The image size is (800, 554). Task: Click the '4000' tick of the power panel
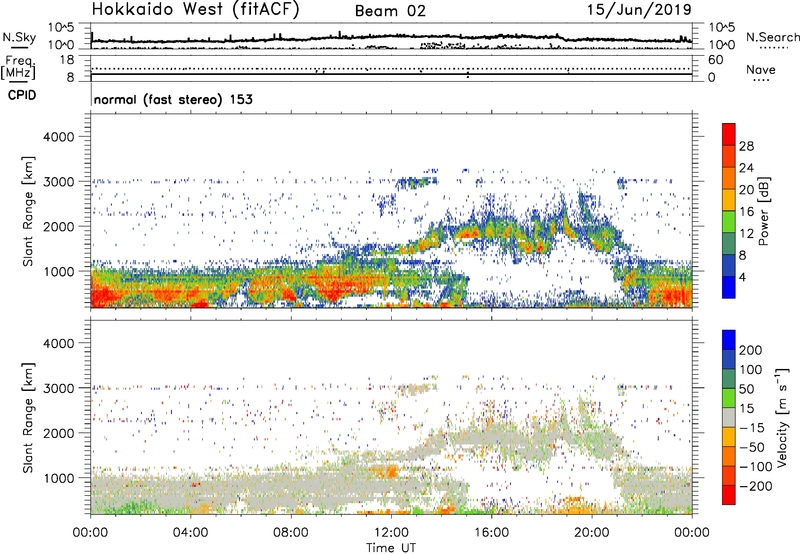pyautogui.click(x=59, y=137)
